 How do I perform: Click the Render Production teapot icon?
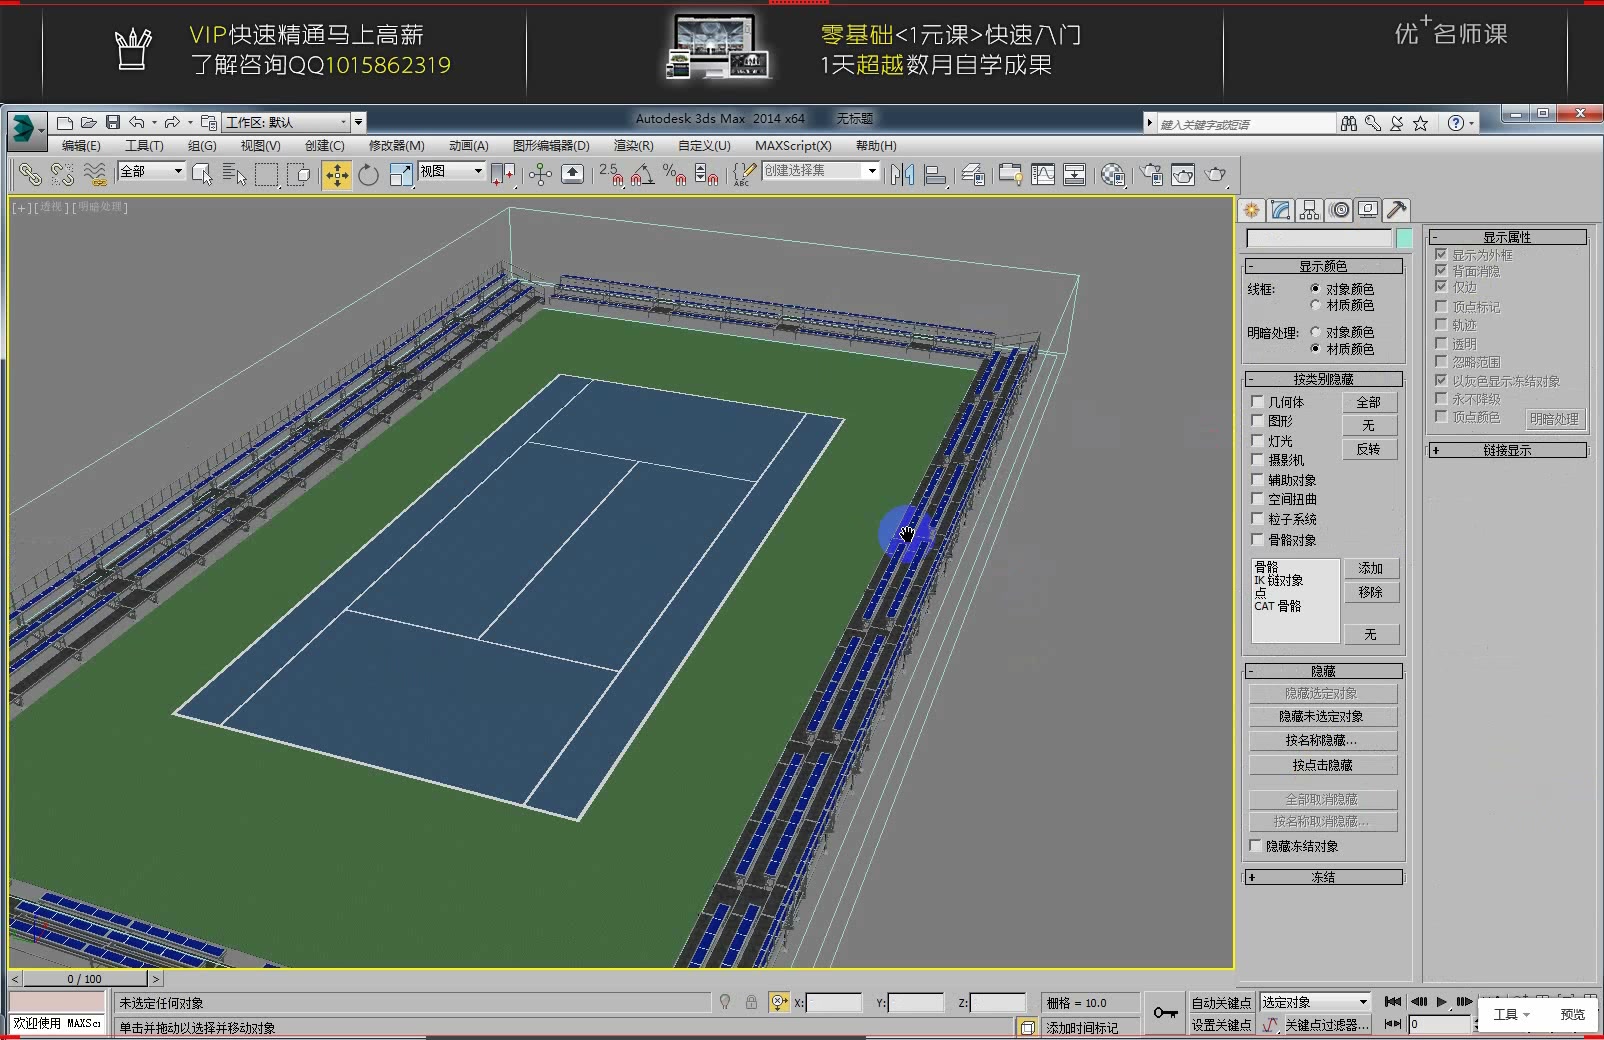point(1215,175)
